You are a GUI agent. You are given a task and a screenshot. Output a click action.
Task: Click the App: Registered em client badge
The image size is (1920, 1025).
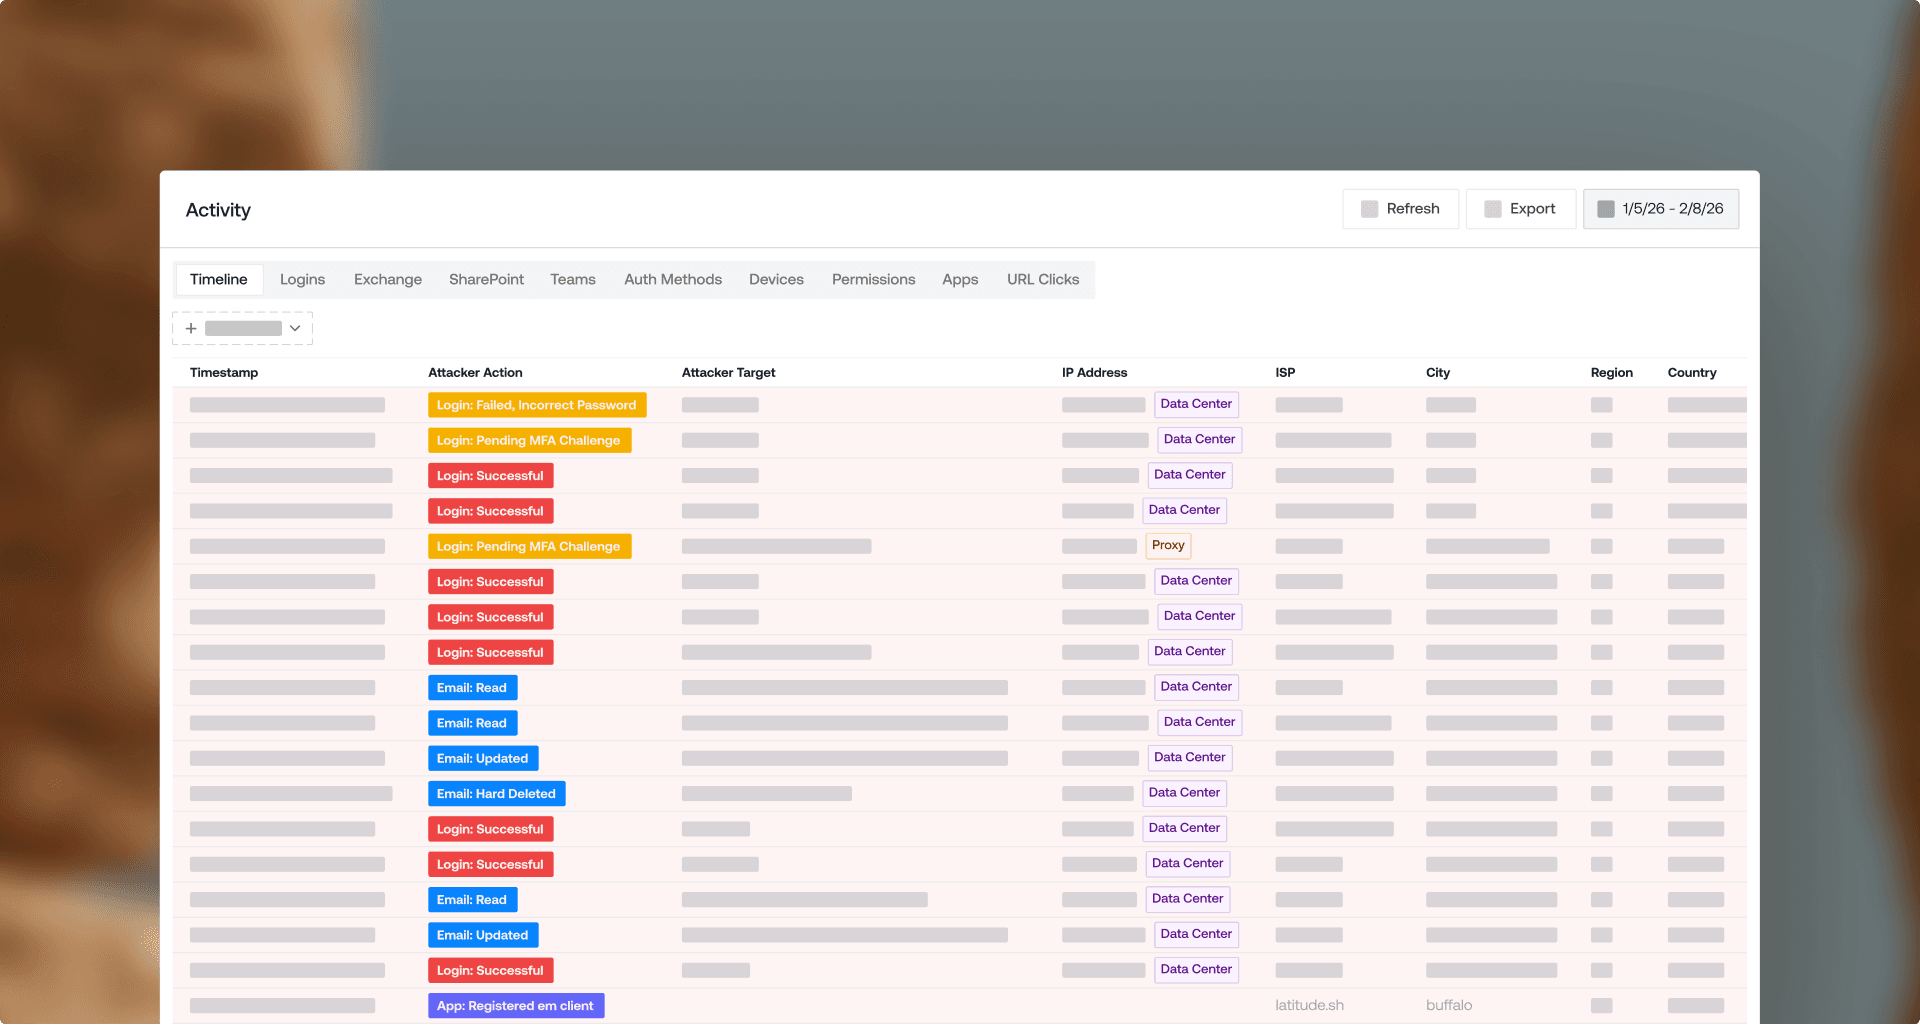[x=516, y=1006]
